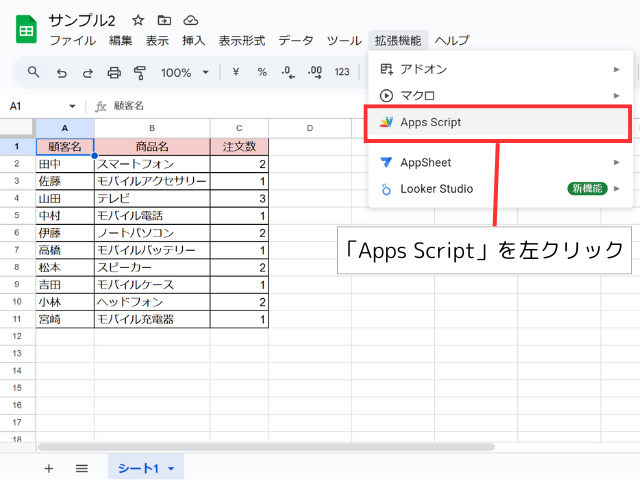Apply yen currency format
This screenshot has height=480, width=640.
(236, 72)
